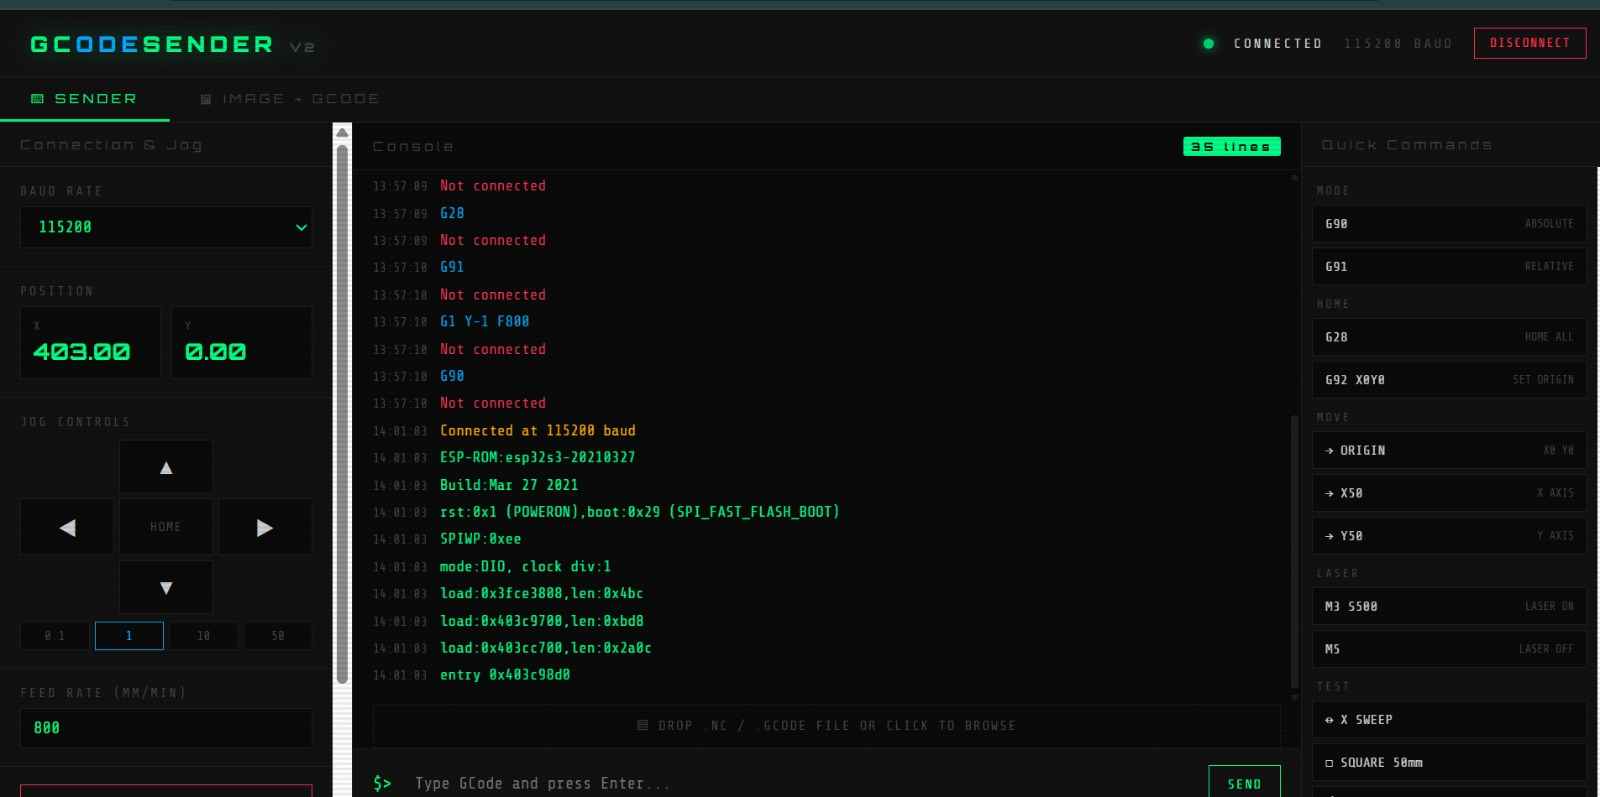Run the SQUARE 50mm test command
The height and width of the screenshot is (797, 1600).
[1449, 762]
